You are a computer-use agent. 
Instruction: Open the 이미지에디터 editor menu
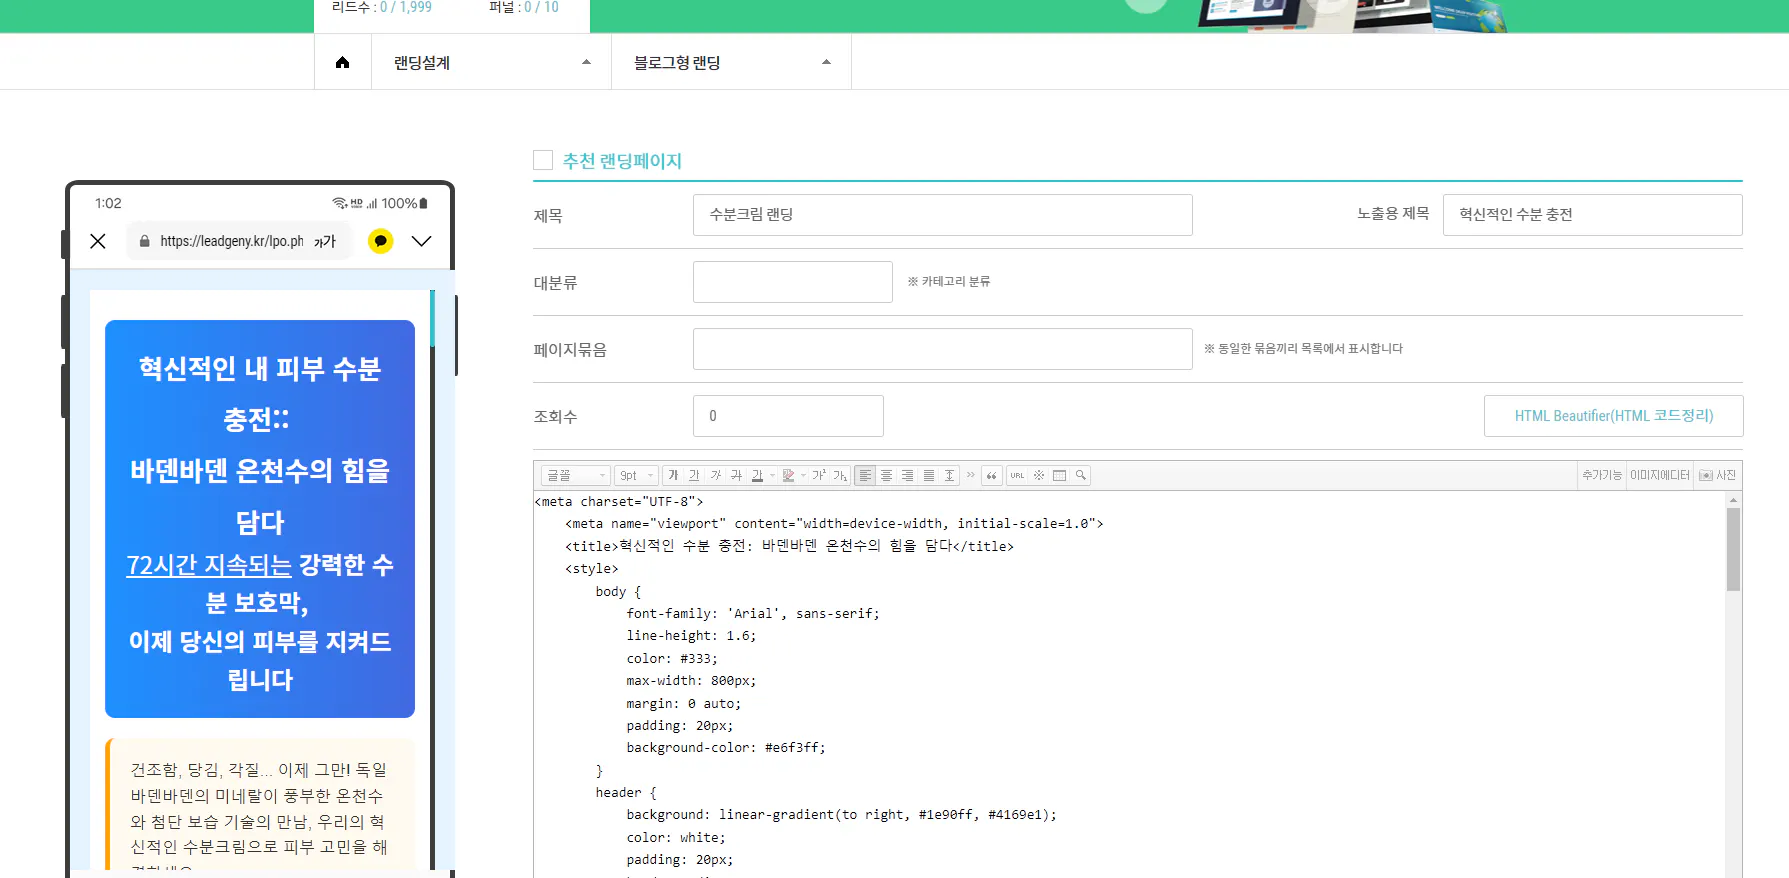tap(1660, 475)
